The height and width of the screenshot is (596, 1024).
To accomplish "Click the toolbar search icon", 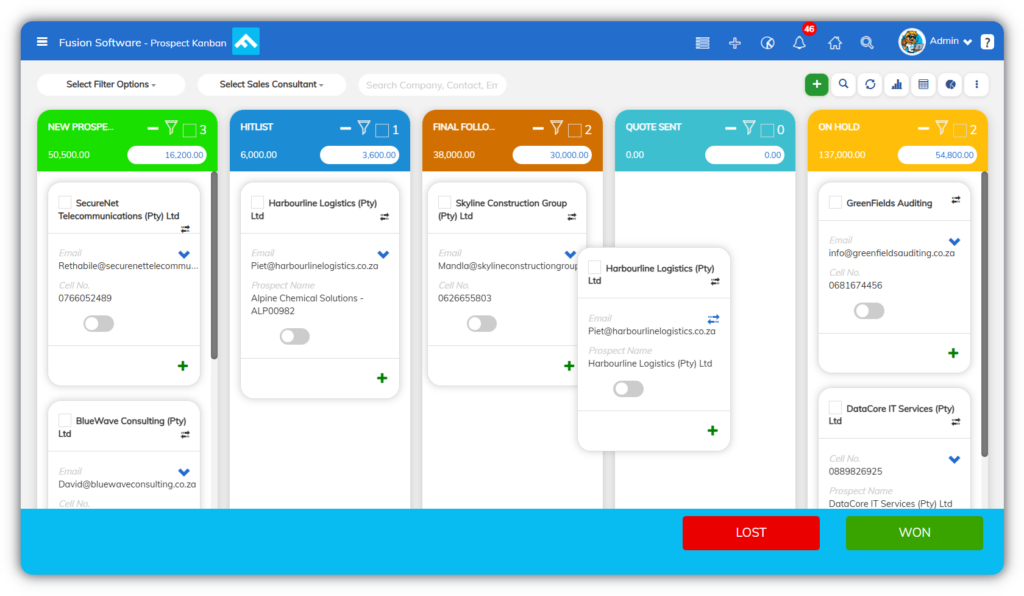I will coord(843,84).
